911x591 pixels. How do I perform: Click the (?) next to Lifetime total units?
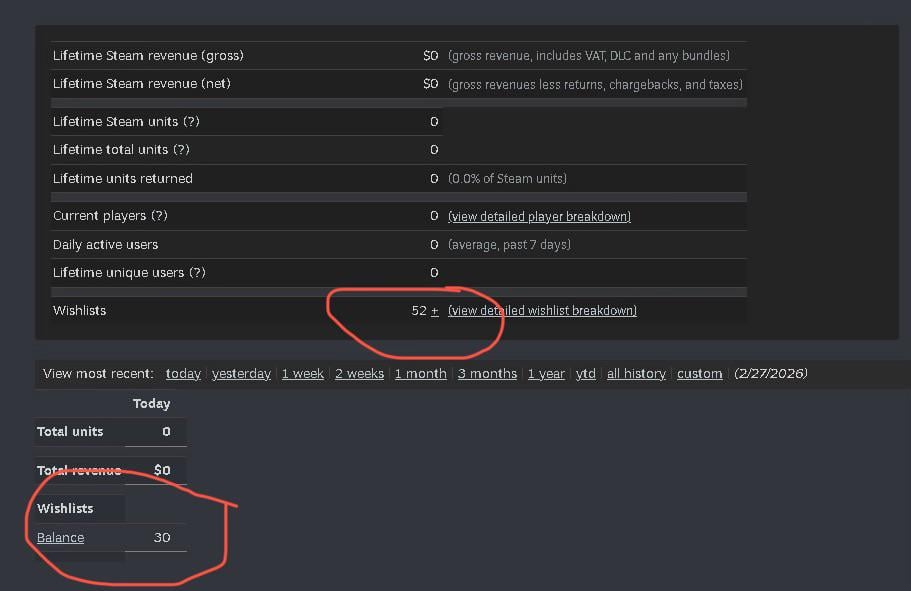pos(181,150)
